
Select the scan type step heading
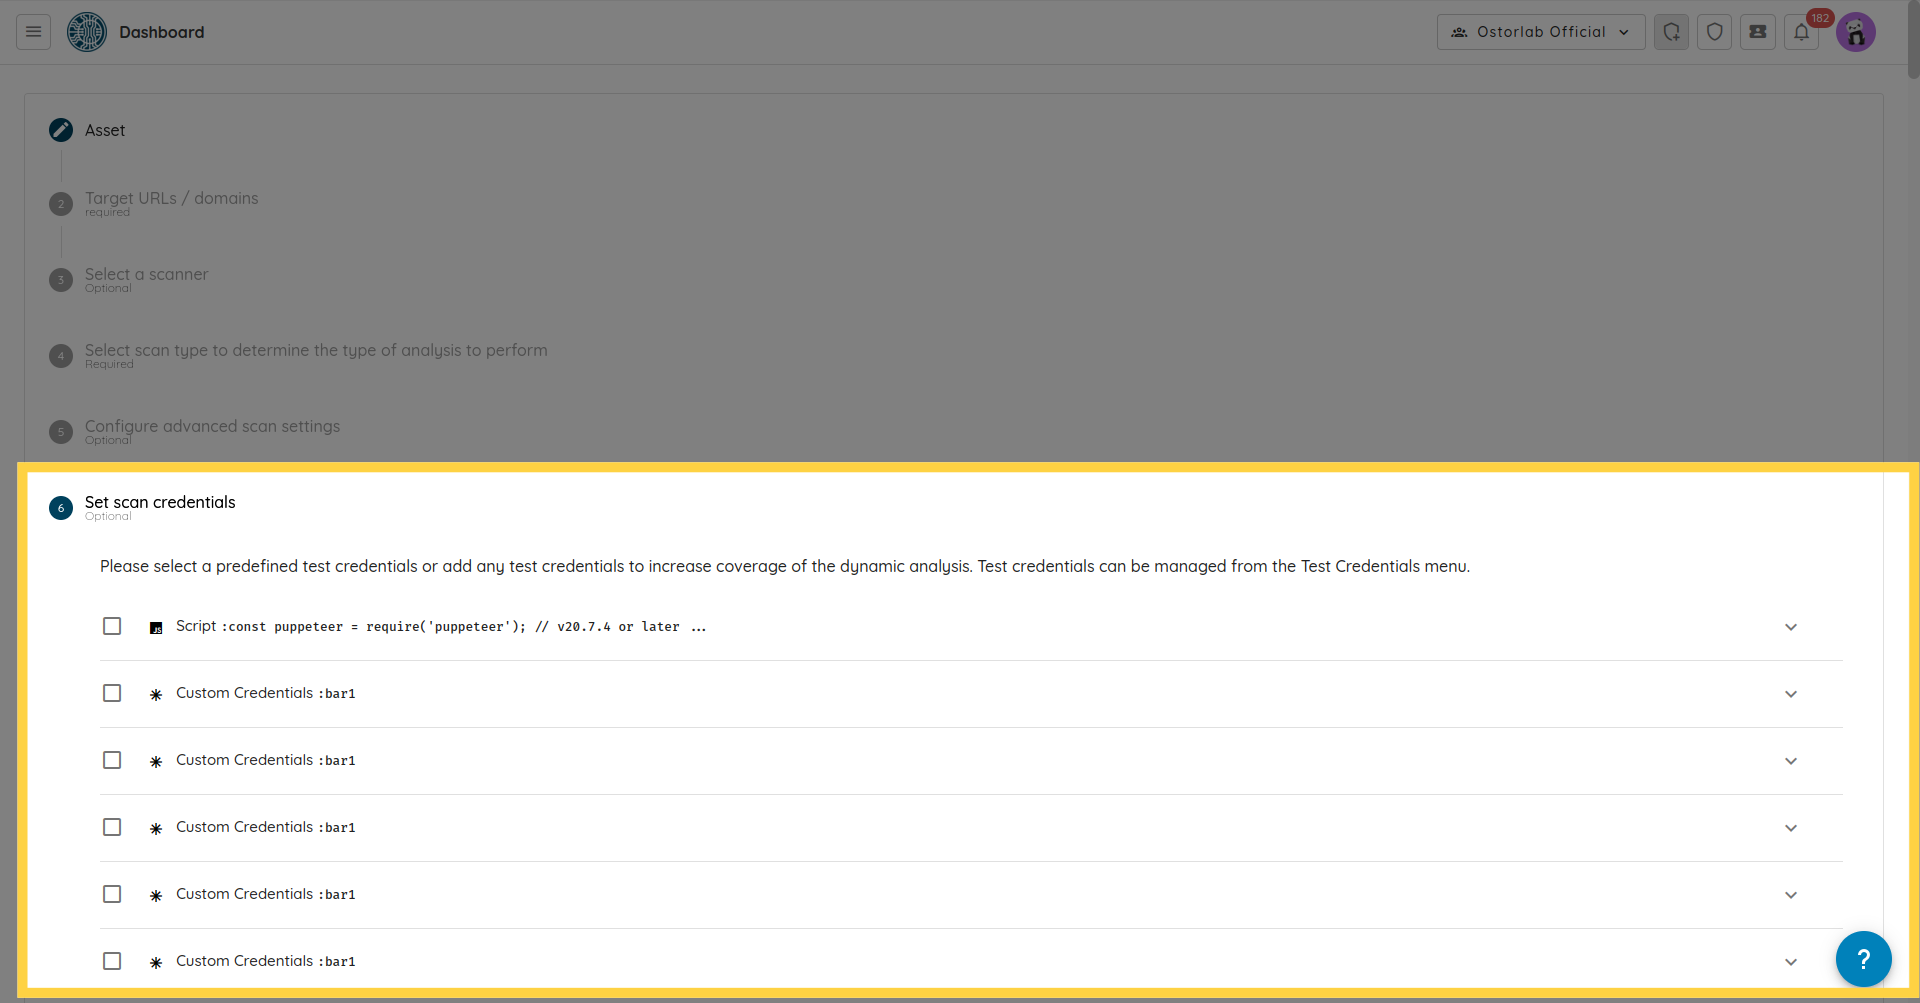[316, 351]
